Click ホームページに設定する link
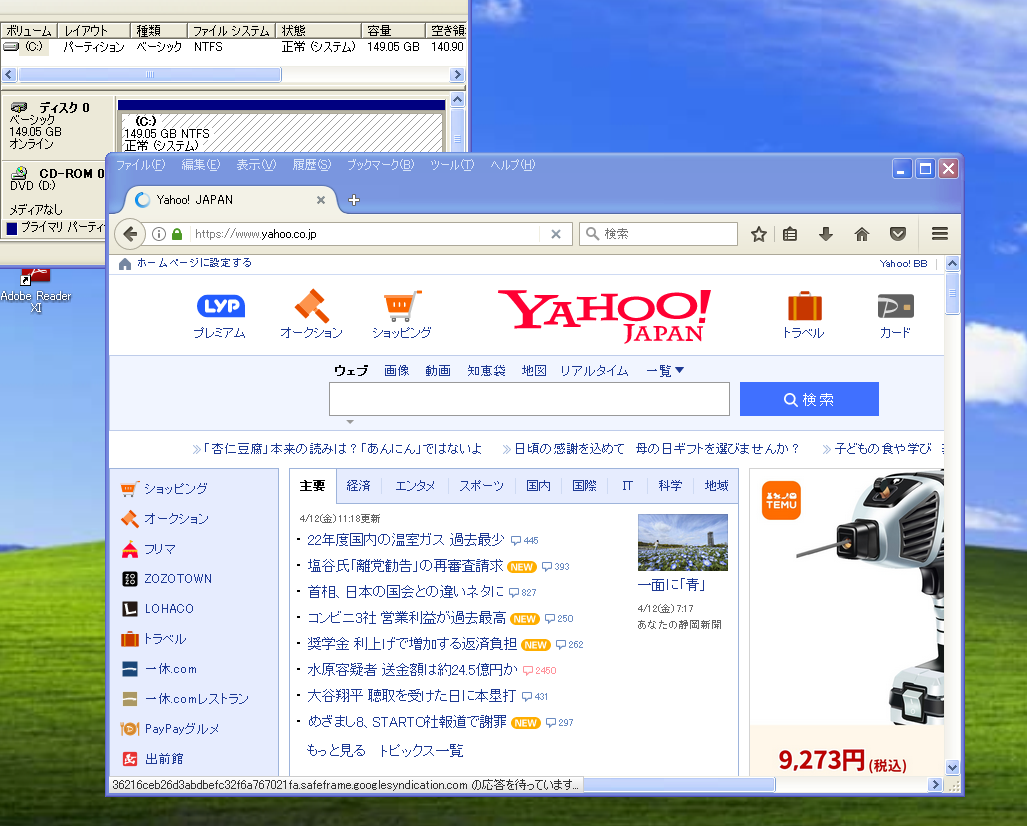The height and width of the screenshot is (826, 1027). tap(194, 263)
